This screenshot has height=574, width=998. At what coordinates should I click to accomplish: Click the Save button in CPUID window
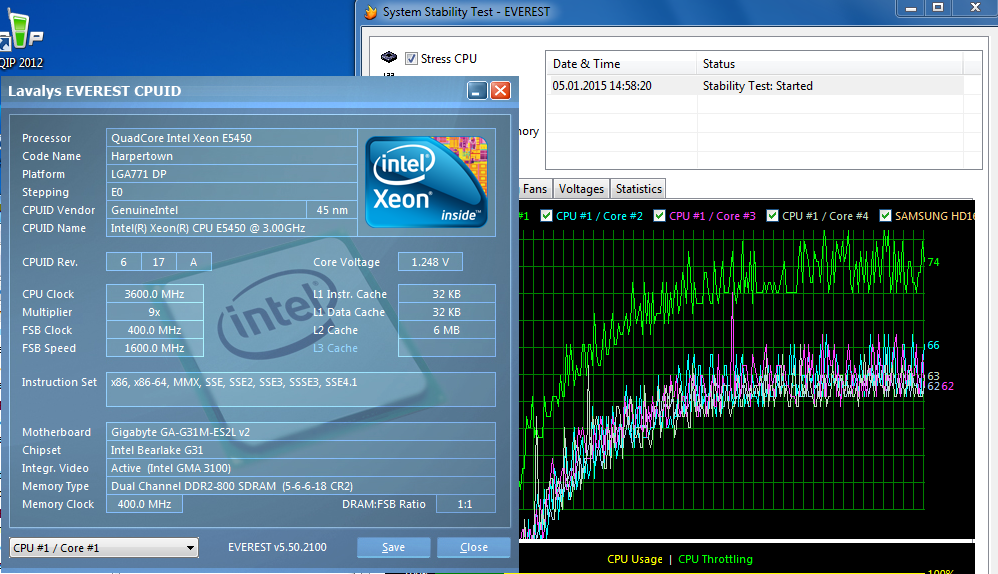coord(393,547)
